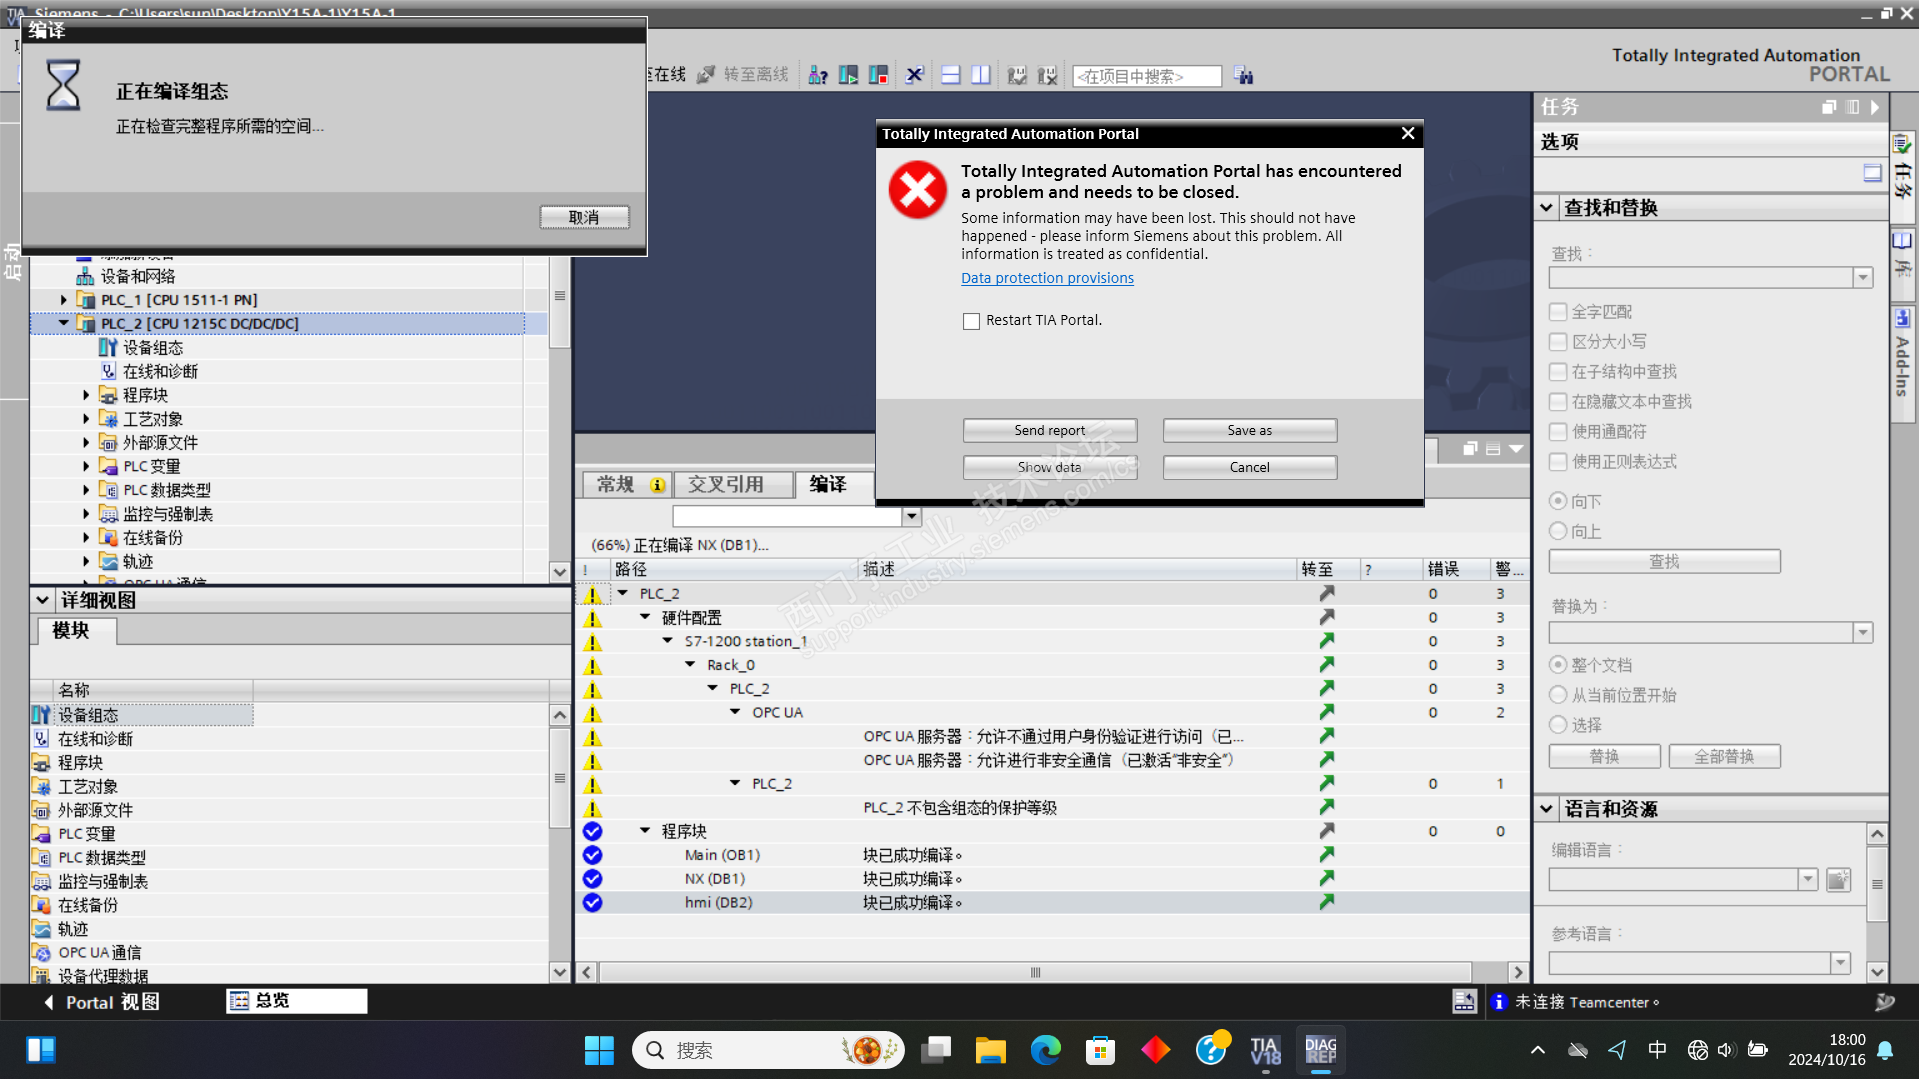Split the editor space vertically

981,75
